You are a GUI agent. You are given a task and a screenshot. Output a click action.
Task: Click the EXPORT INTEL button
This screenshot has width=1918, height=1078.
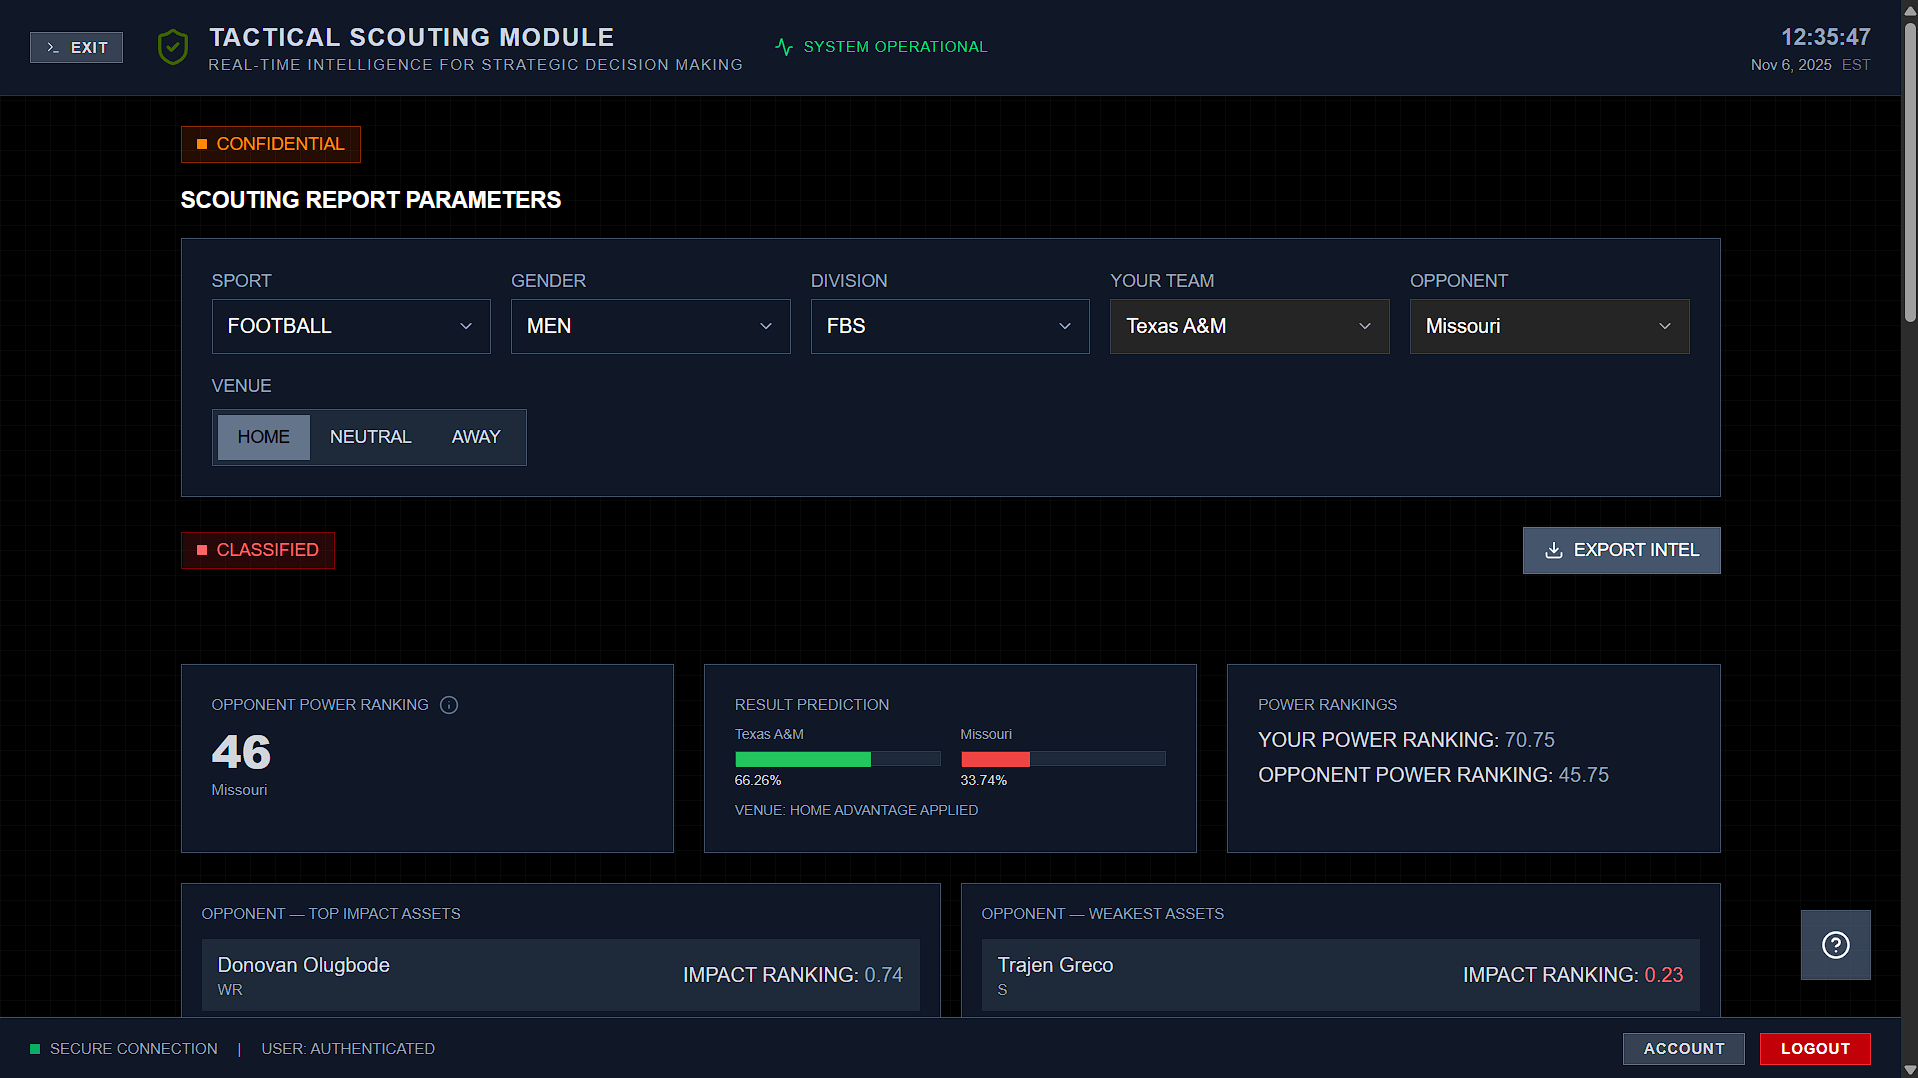pyautogui.click(x=1620, y=550)
